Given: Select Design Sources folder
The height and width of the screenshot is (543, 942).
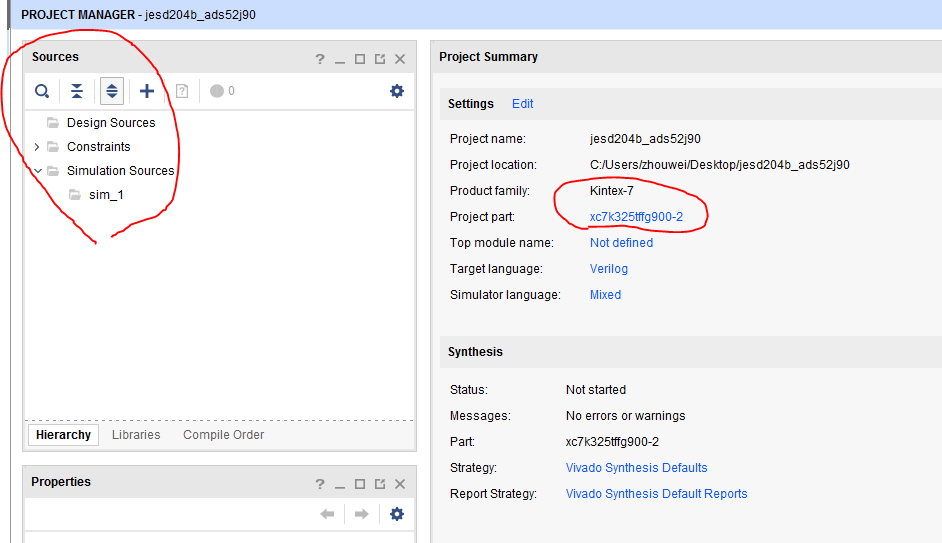Looking at the screenshot, I should coord(111,123).
